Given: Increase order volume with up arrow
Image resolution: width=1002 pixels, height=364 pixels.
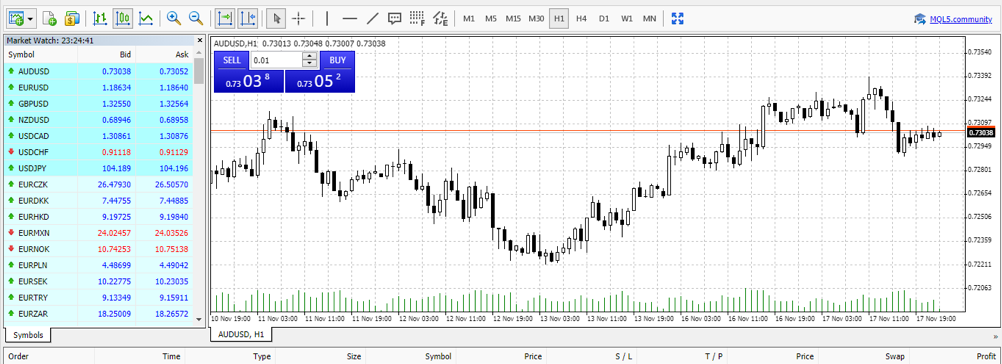Looking at the screenshot, I should coord(309,57).
